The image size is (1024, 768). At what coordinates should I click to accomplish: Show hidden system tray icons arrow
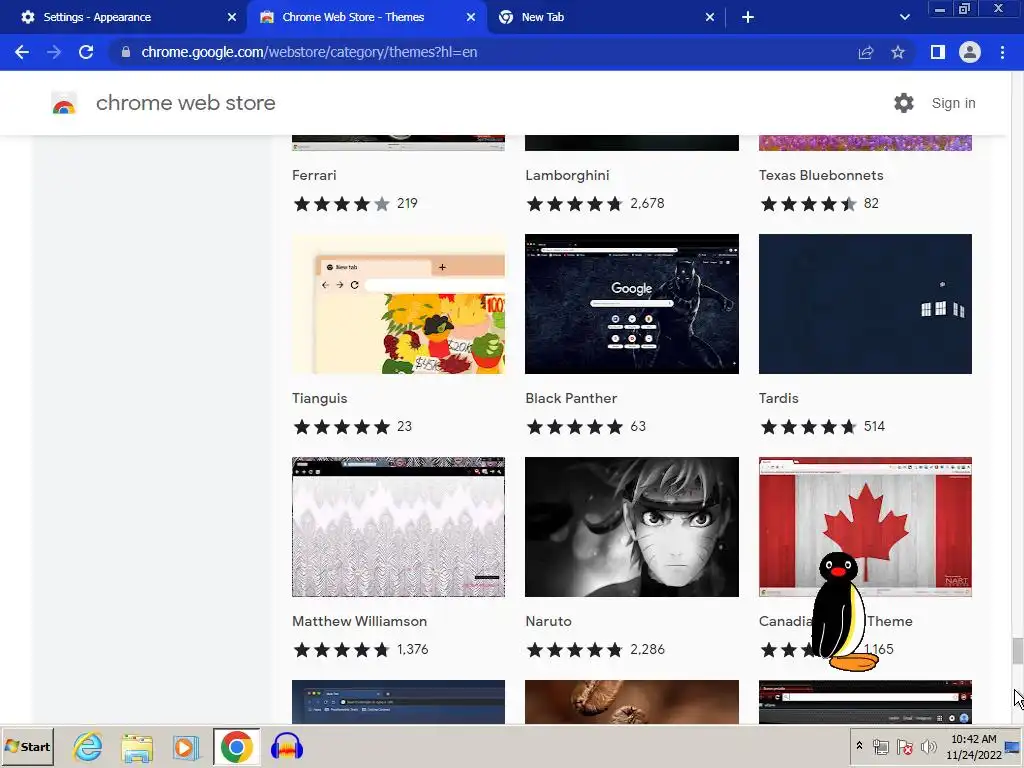click(859, 746)
